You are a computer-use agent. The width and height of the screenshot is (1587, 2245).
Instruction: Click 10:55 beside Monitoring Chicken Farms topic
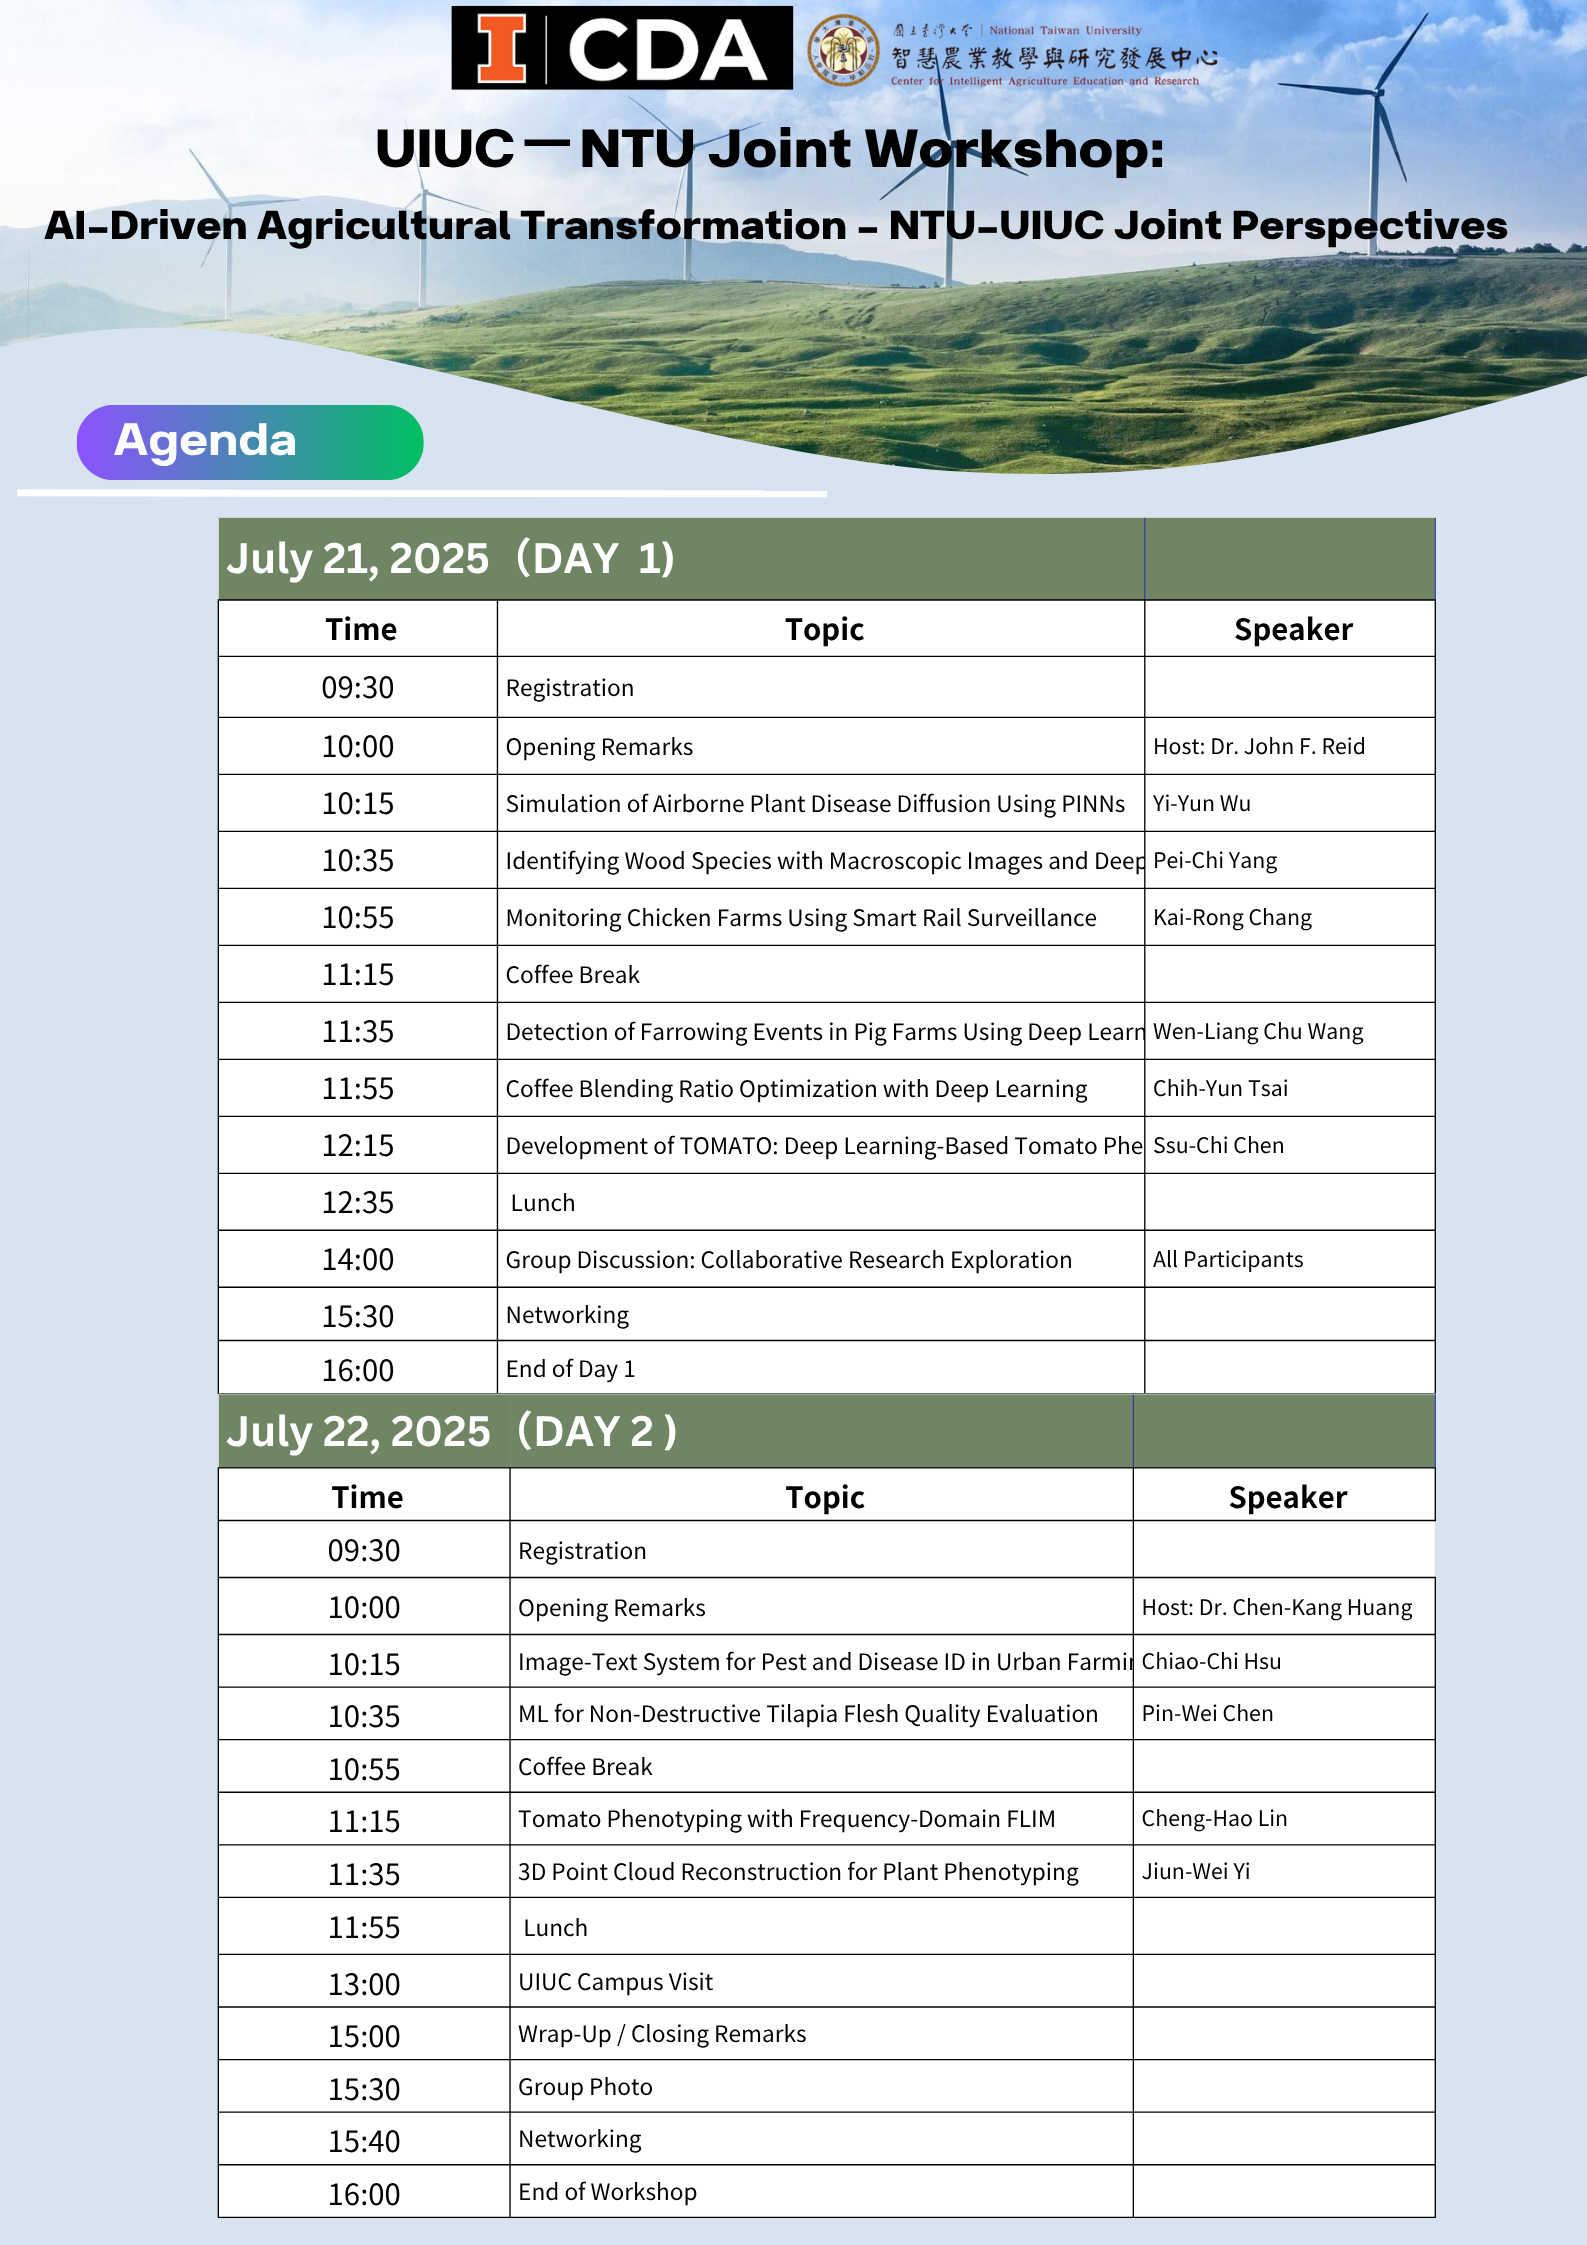coord(358,917)
